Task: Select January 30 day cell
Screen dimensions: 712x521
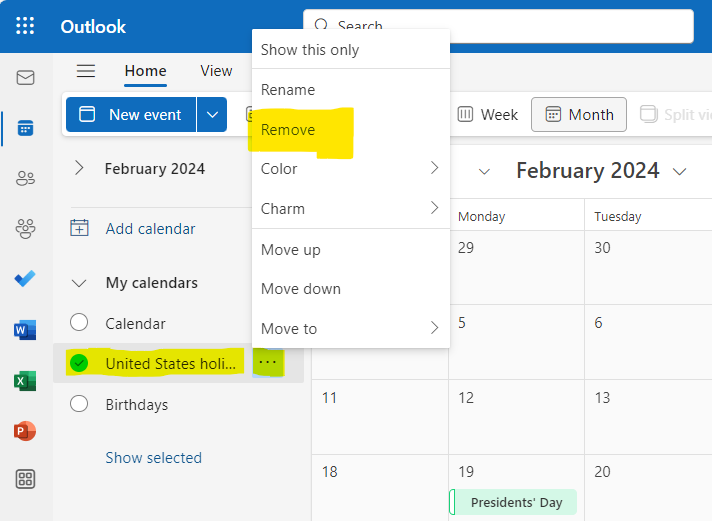Action: click(648, 267)
